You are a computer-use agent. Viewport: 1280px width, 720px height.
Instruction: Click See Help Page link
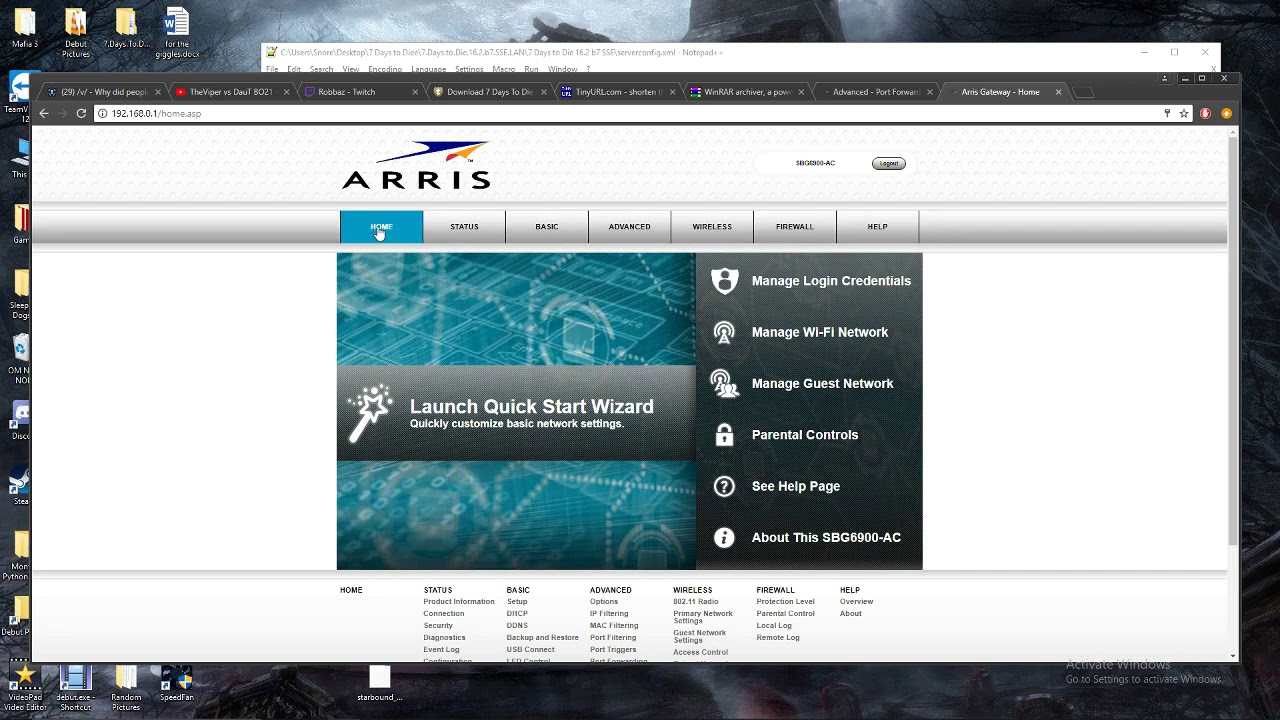coord(796,486)
